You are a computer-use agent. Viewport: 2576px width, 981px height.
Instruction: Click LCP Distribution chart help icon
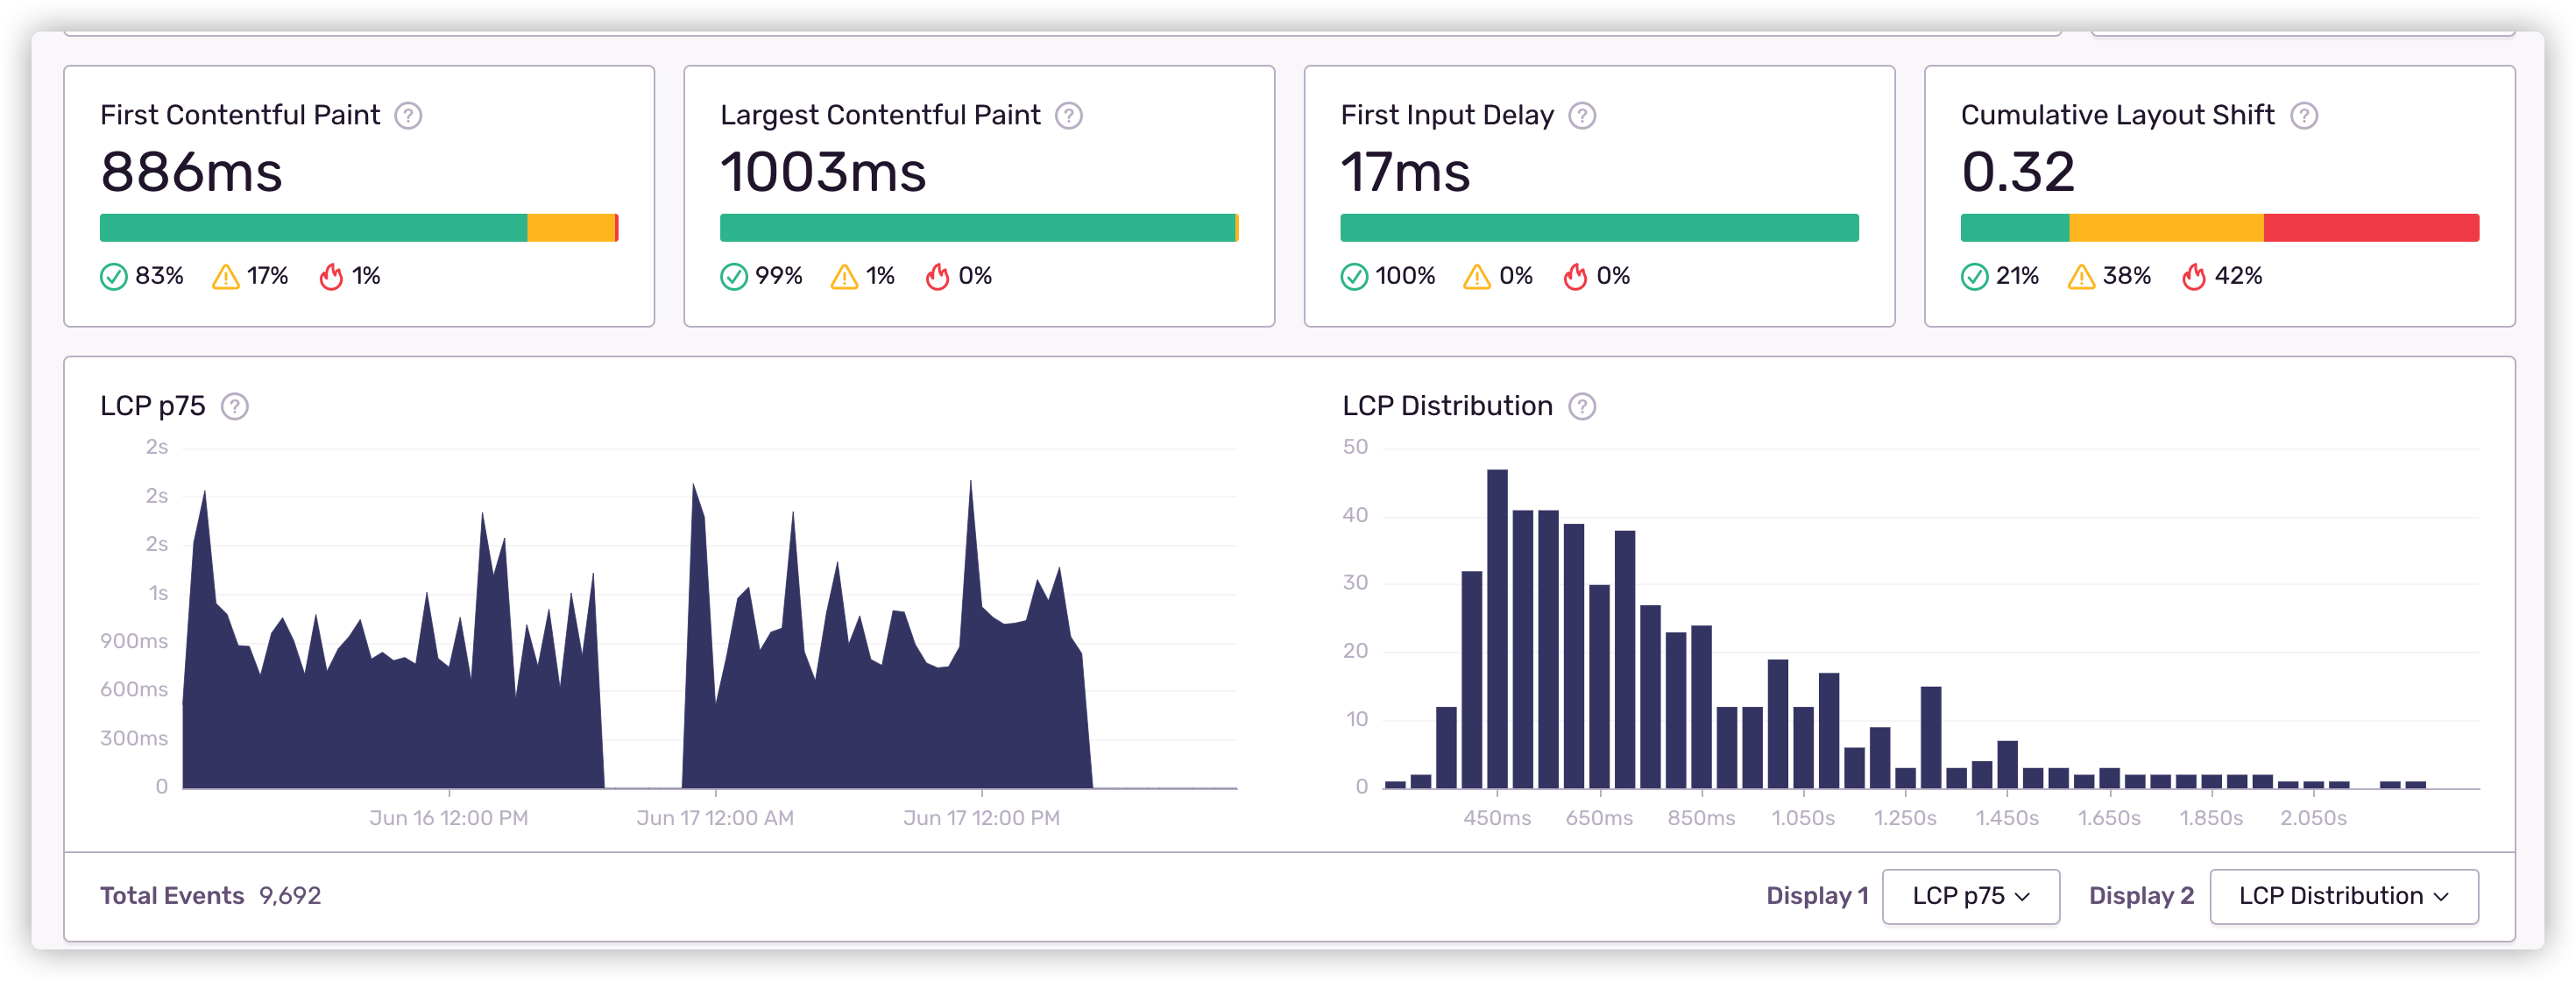[1582, 407]
